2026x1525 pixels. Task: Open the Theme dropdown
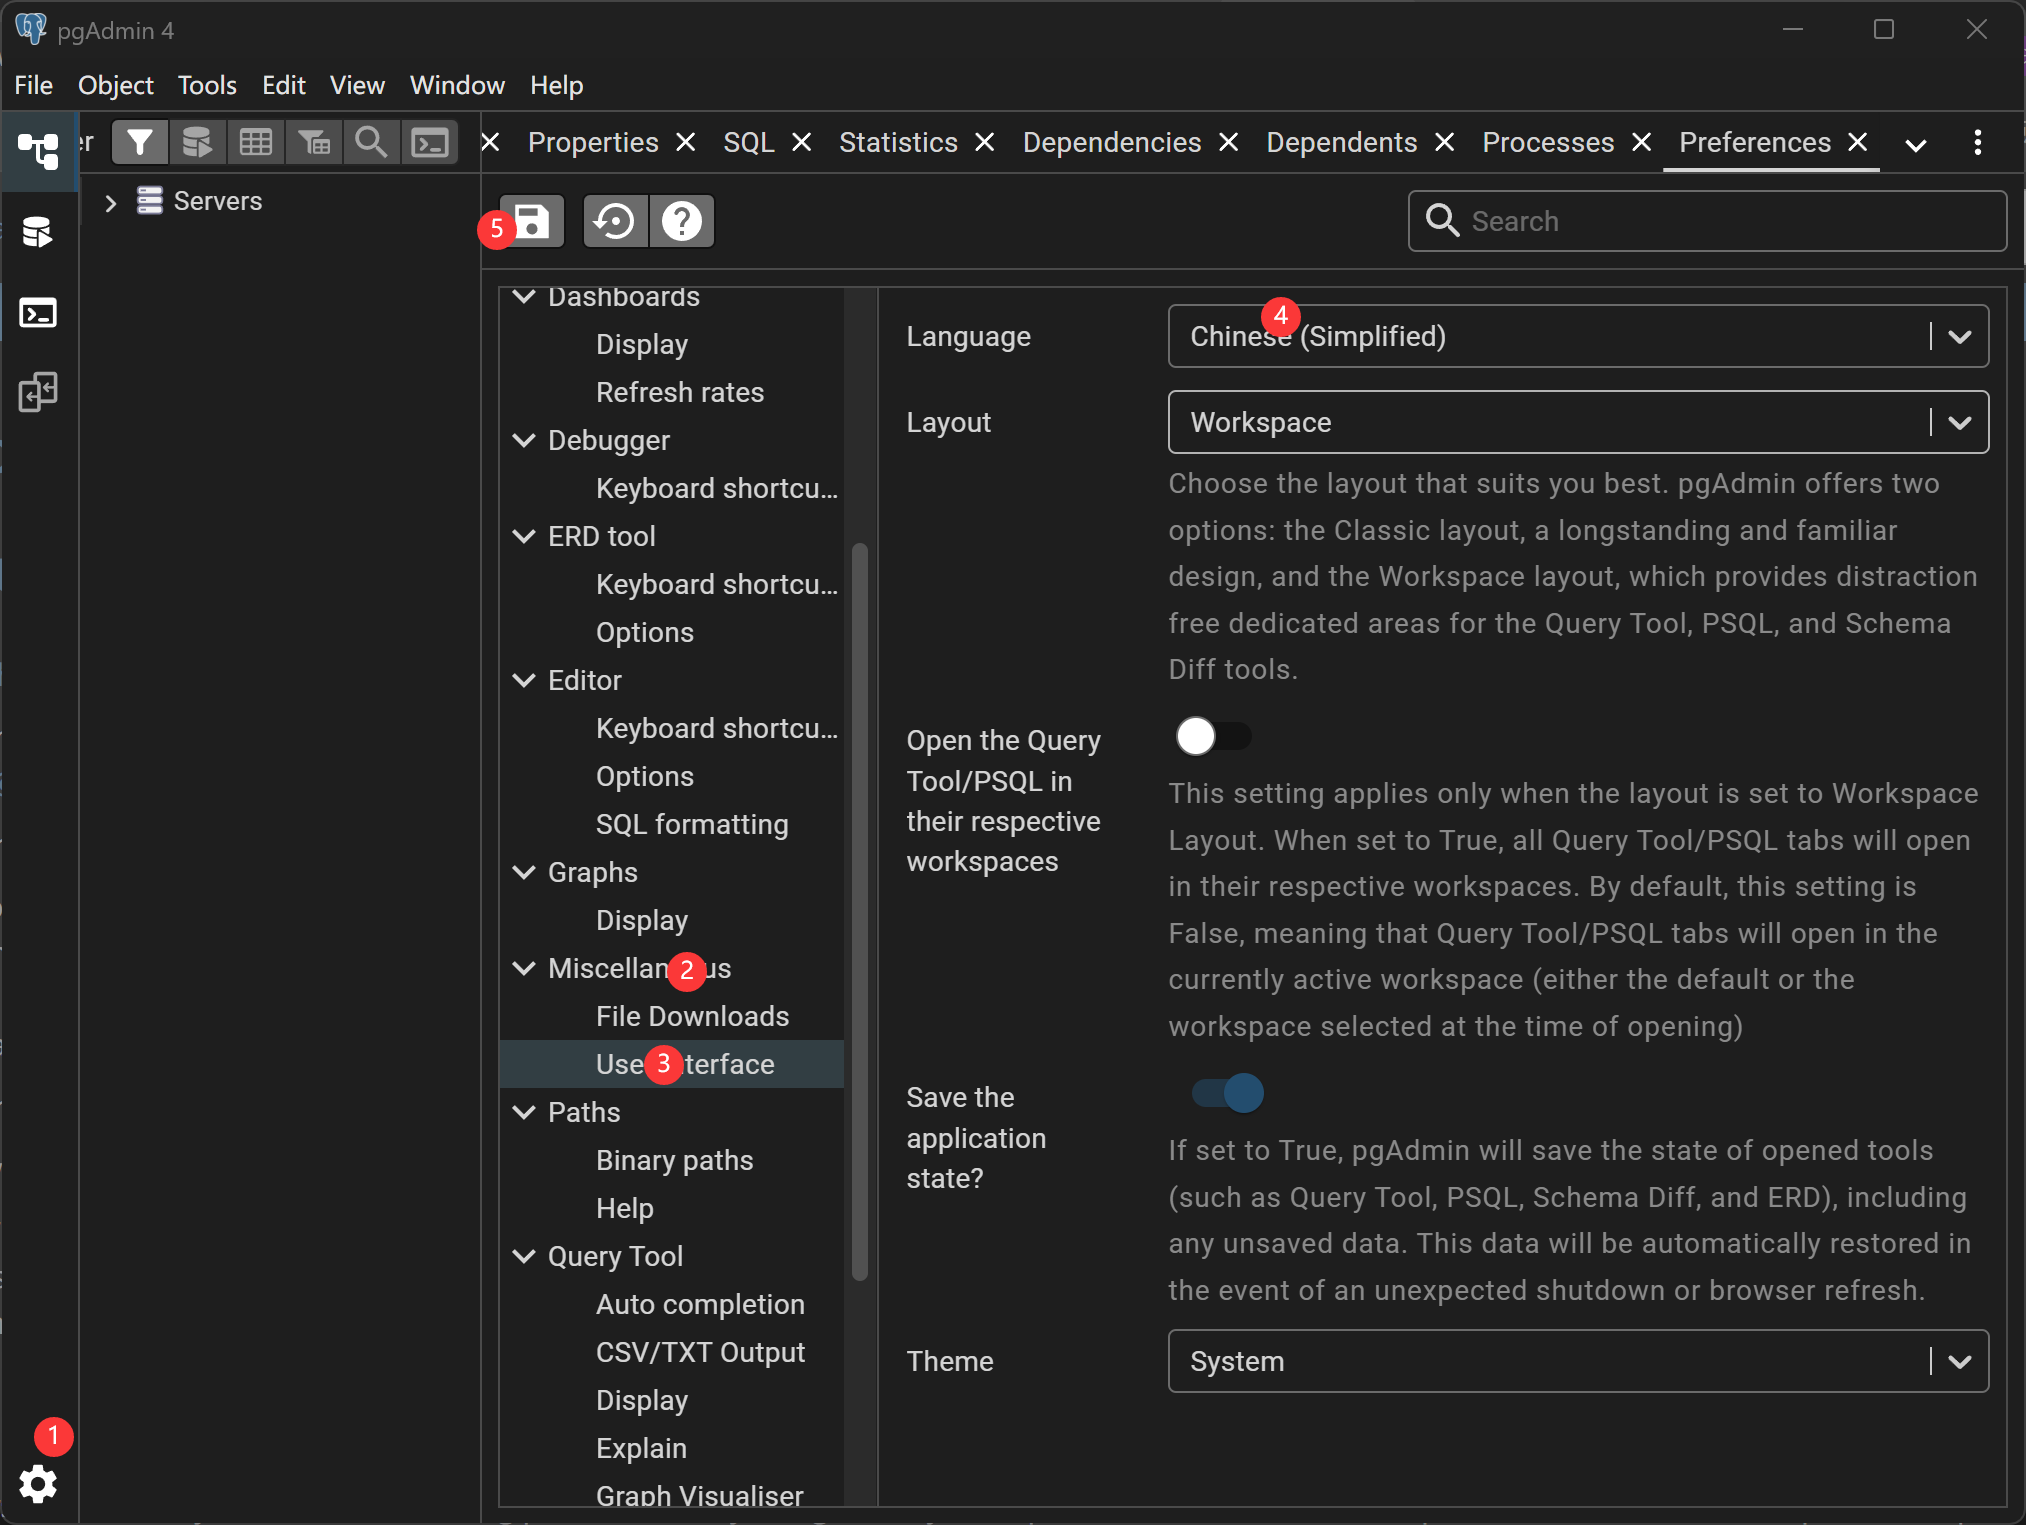1577,1361
